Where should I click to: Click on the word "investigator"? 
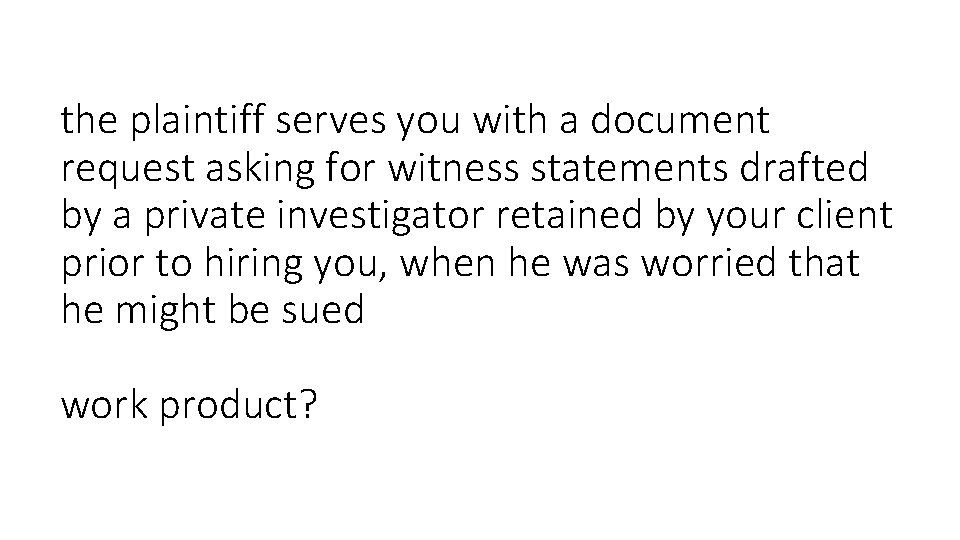tap(380, 217)
